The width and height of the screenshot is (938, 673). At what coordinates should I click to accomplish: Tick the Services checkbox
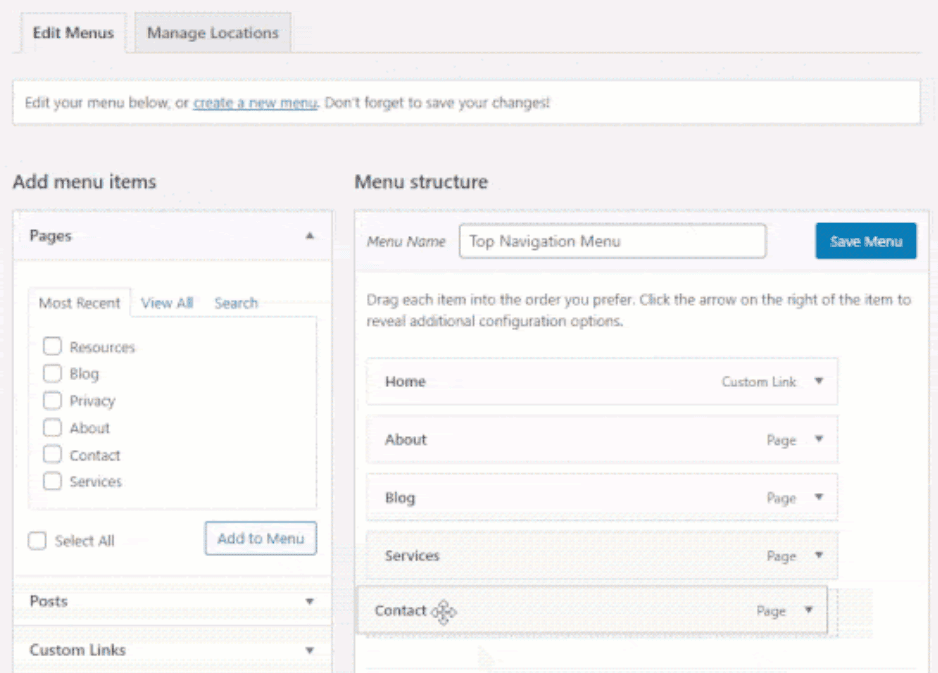[x=52, y=481]
